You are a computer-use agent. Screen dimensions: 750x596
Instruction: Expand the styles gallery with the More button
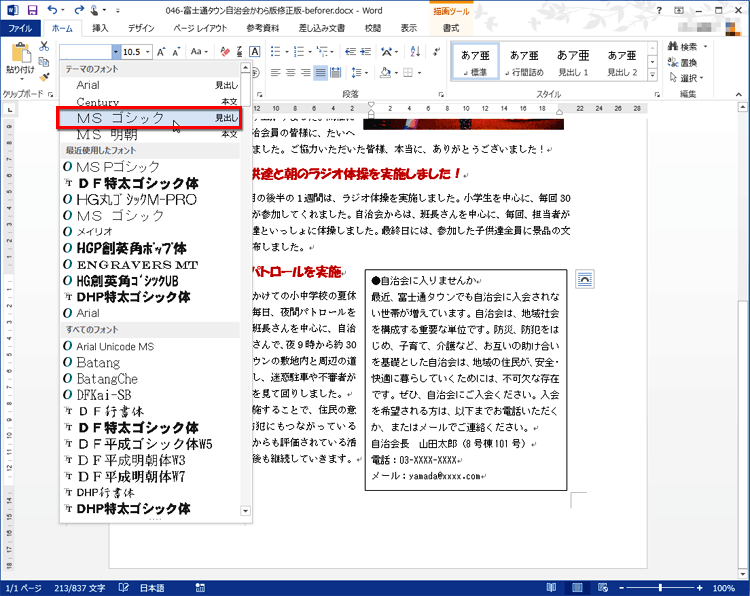pyautogui.click(x=652, y=75)
